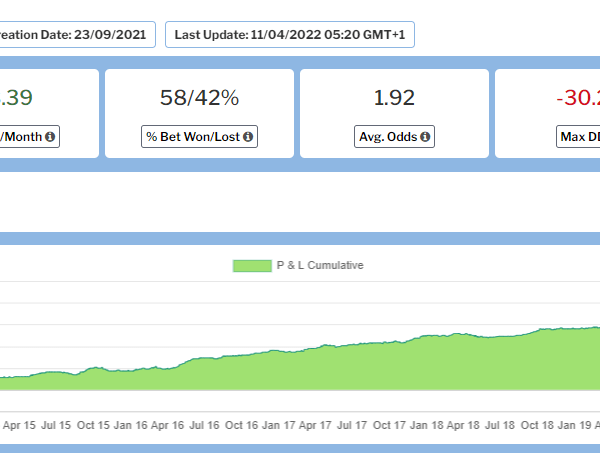Click the Max DD label button
The height and width of the screenshot is (464, 600).
(x=578, y=137)
